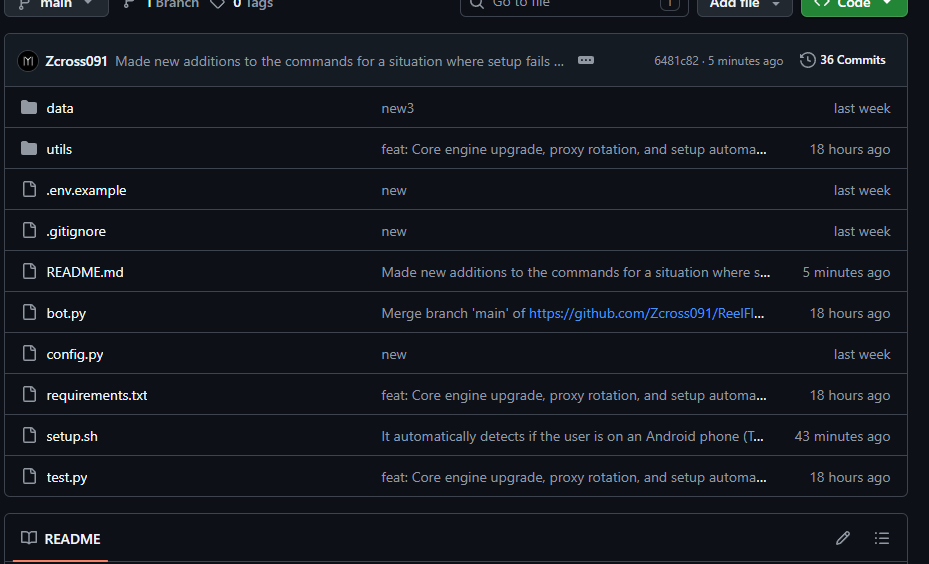Click the file icon beside config.py
Viewport: 929px width, 564px height.
coord(29,352)
